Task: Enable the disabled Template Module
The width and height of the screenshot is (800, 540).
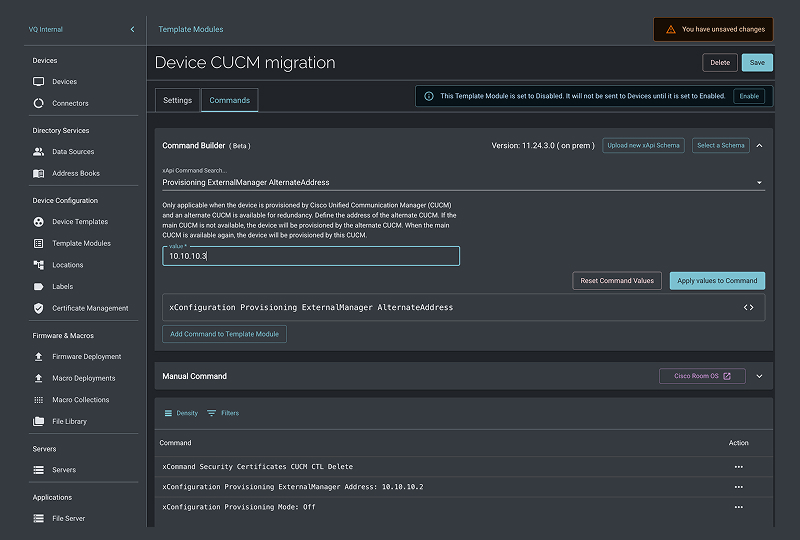Action: click(x=748, y=97)
